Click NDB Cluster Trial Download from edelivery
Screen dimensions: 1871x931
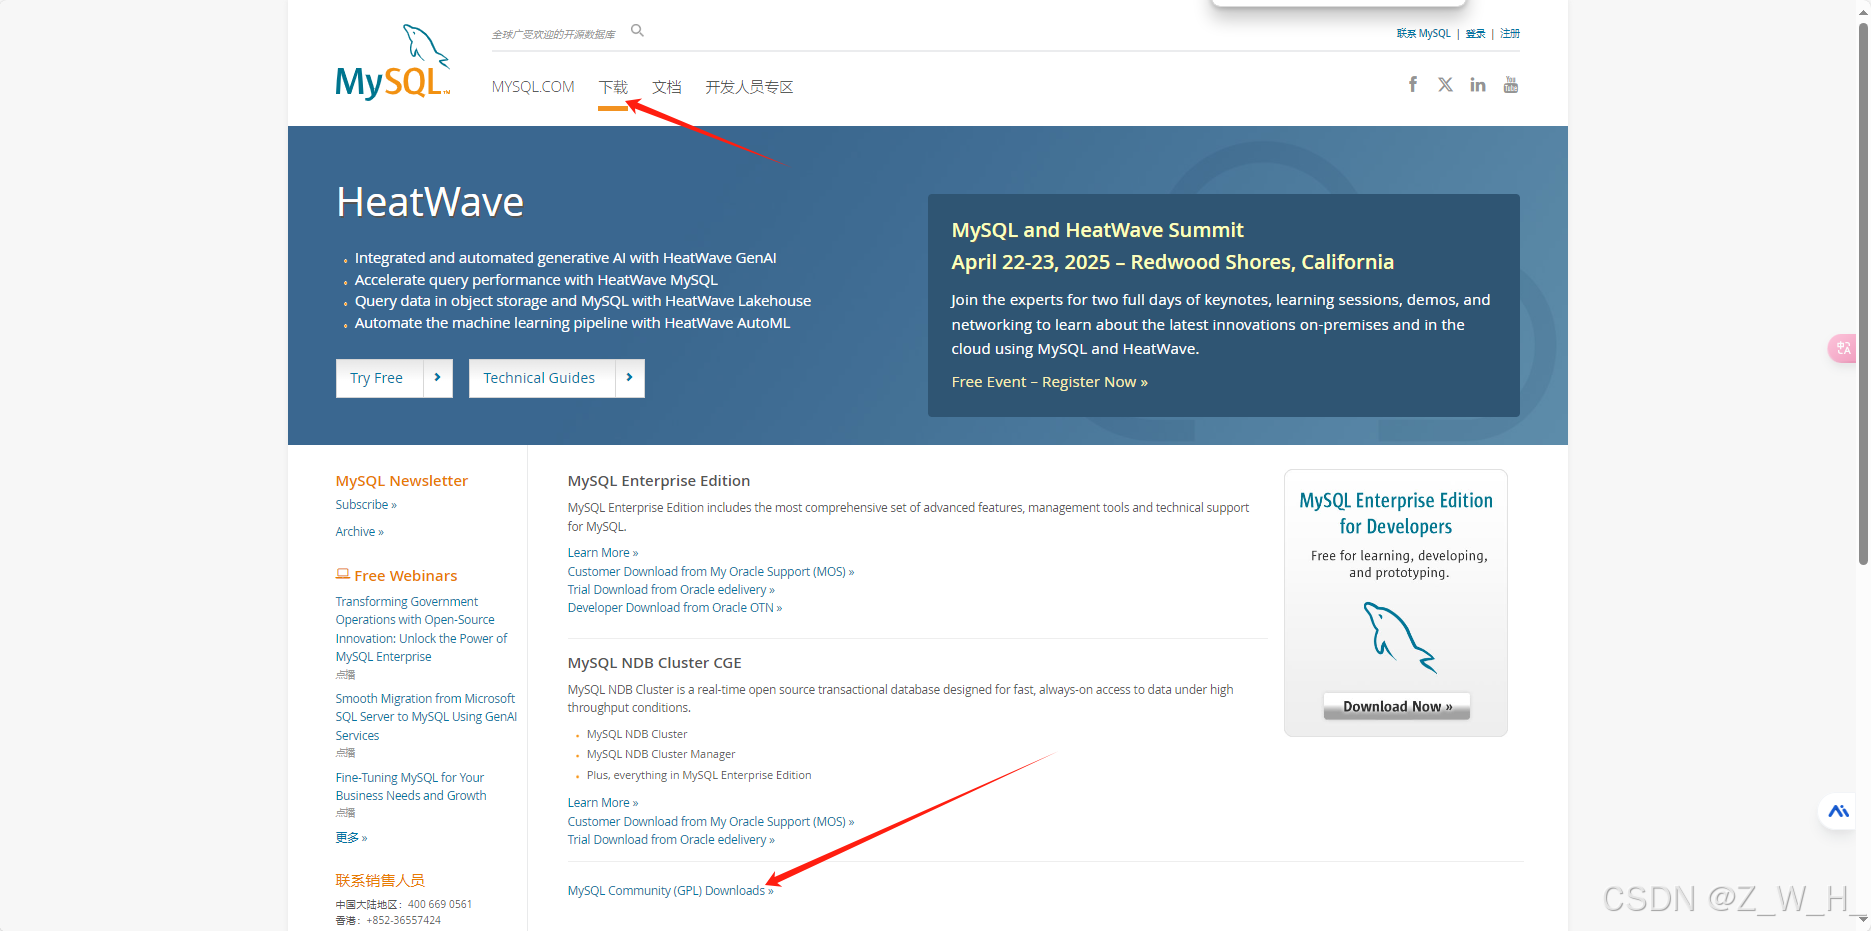[x=671, y=840]
